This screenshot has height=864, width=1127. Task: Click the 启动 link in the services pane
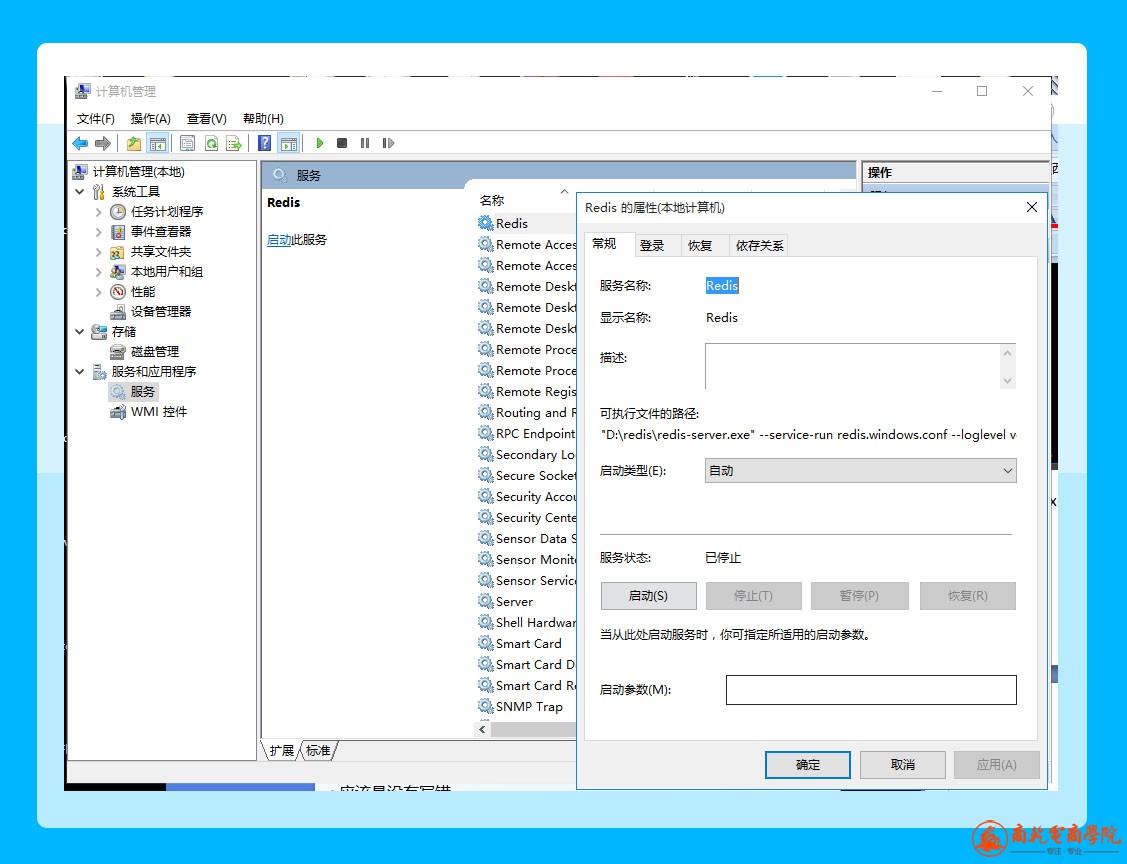(279, 240)
